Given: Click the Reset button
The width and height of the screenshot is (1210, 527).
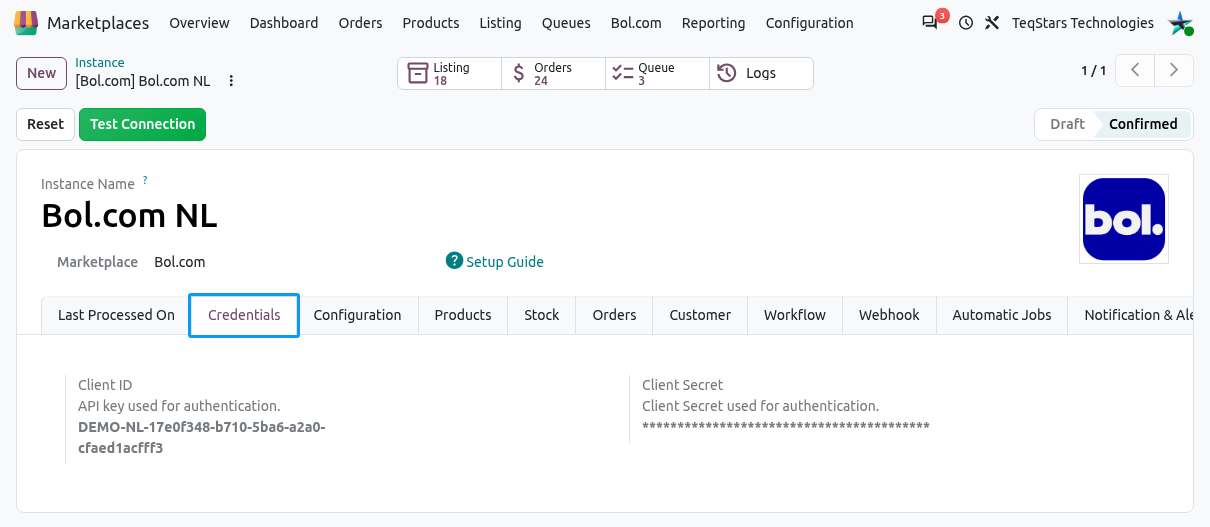Looking at the screenshot, I should coord(45,124).
